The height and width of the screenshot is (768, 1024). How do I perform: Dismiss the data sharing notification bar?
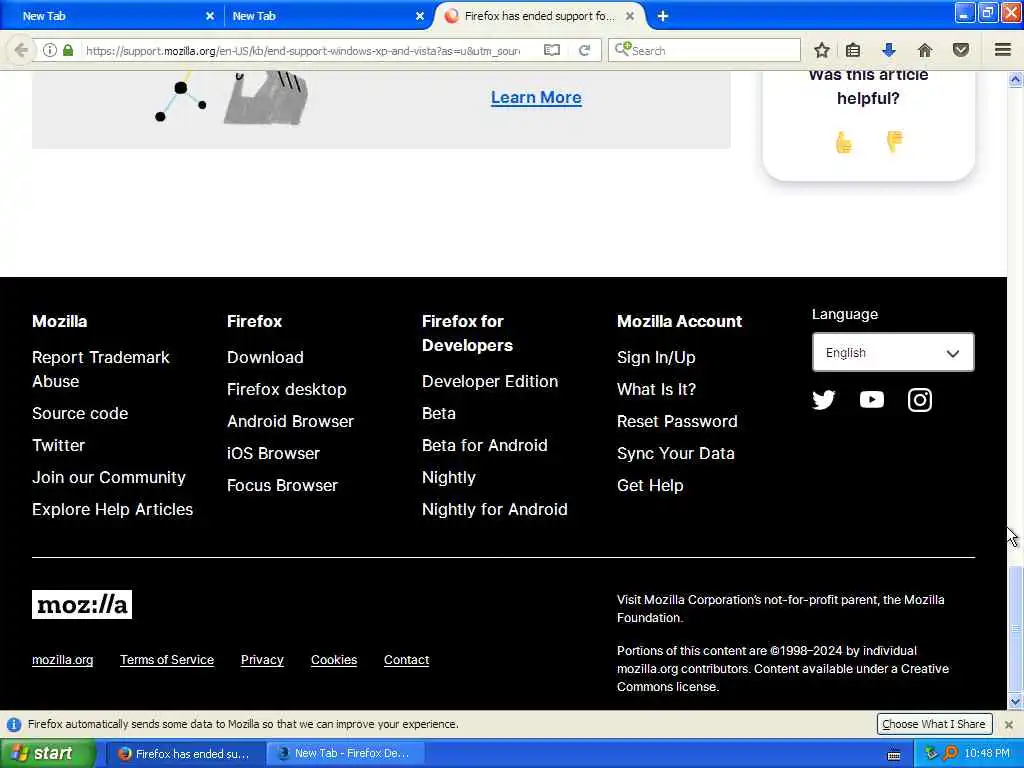1009,725
